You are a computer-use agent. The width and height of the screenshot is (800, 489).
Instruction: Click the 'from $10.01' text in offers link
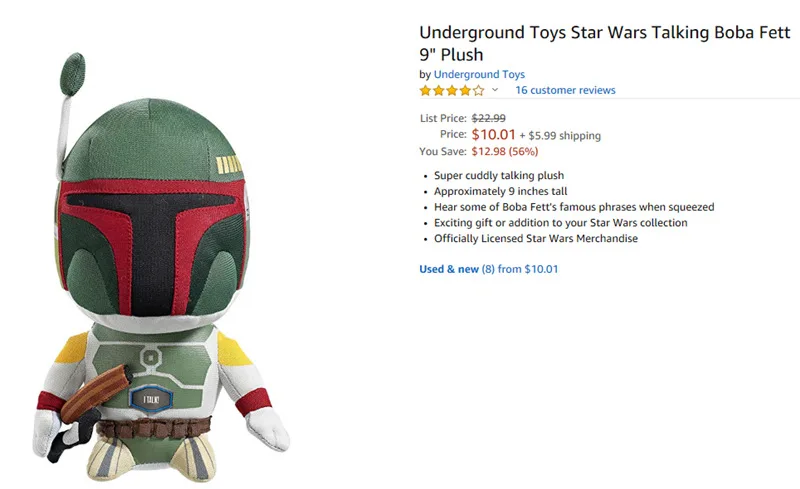point(528,269)
